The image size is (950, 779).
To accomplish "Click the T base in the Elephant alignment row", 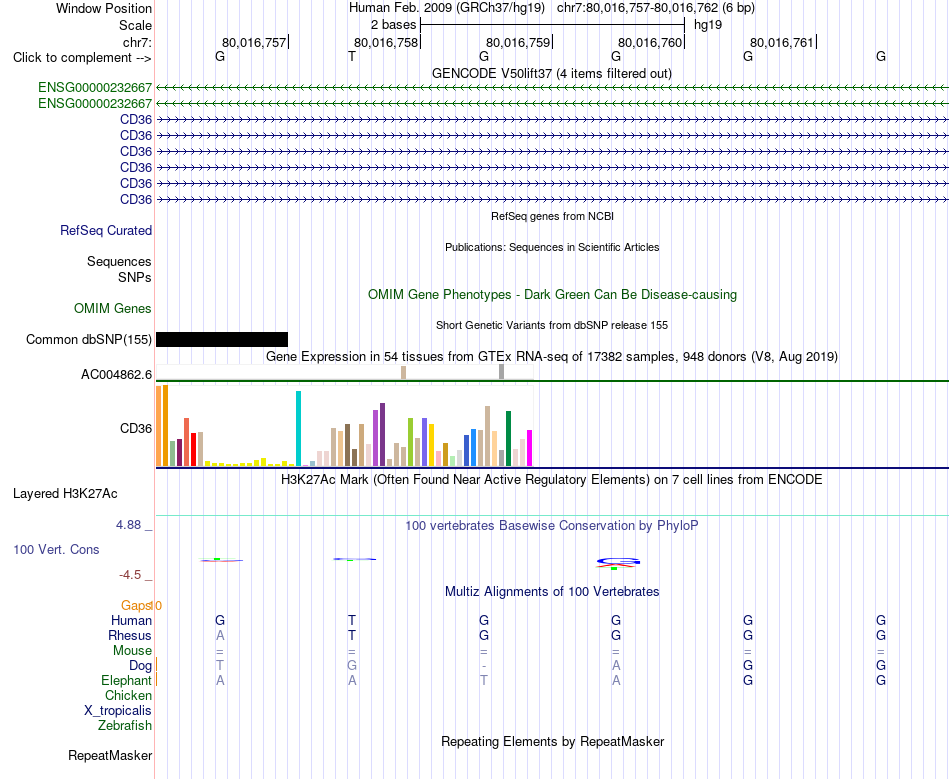I will coord(484,680).
